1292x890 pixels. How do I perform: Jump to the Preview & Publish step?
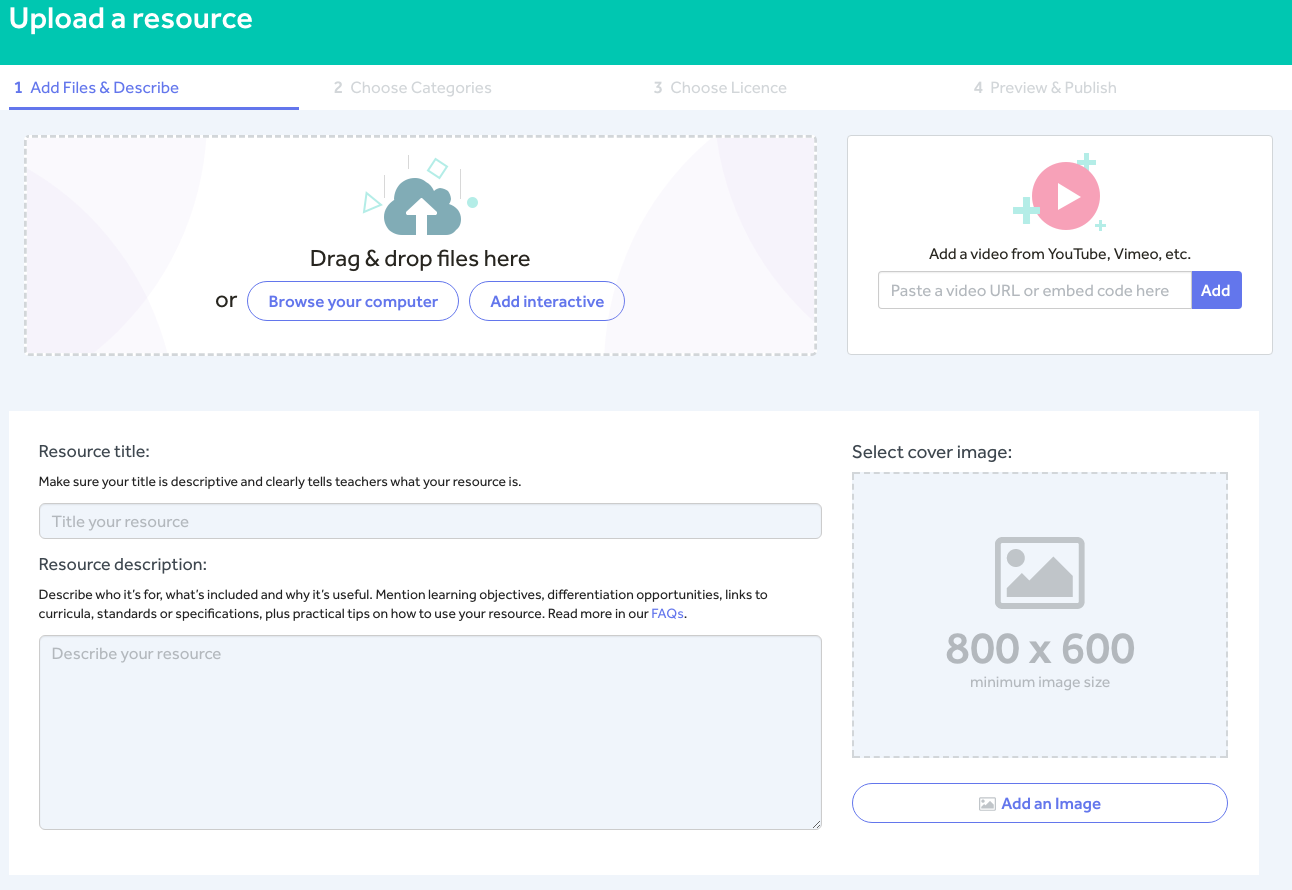click(1045, 88)
